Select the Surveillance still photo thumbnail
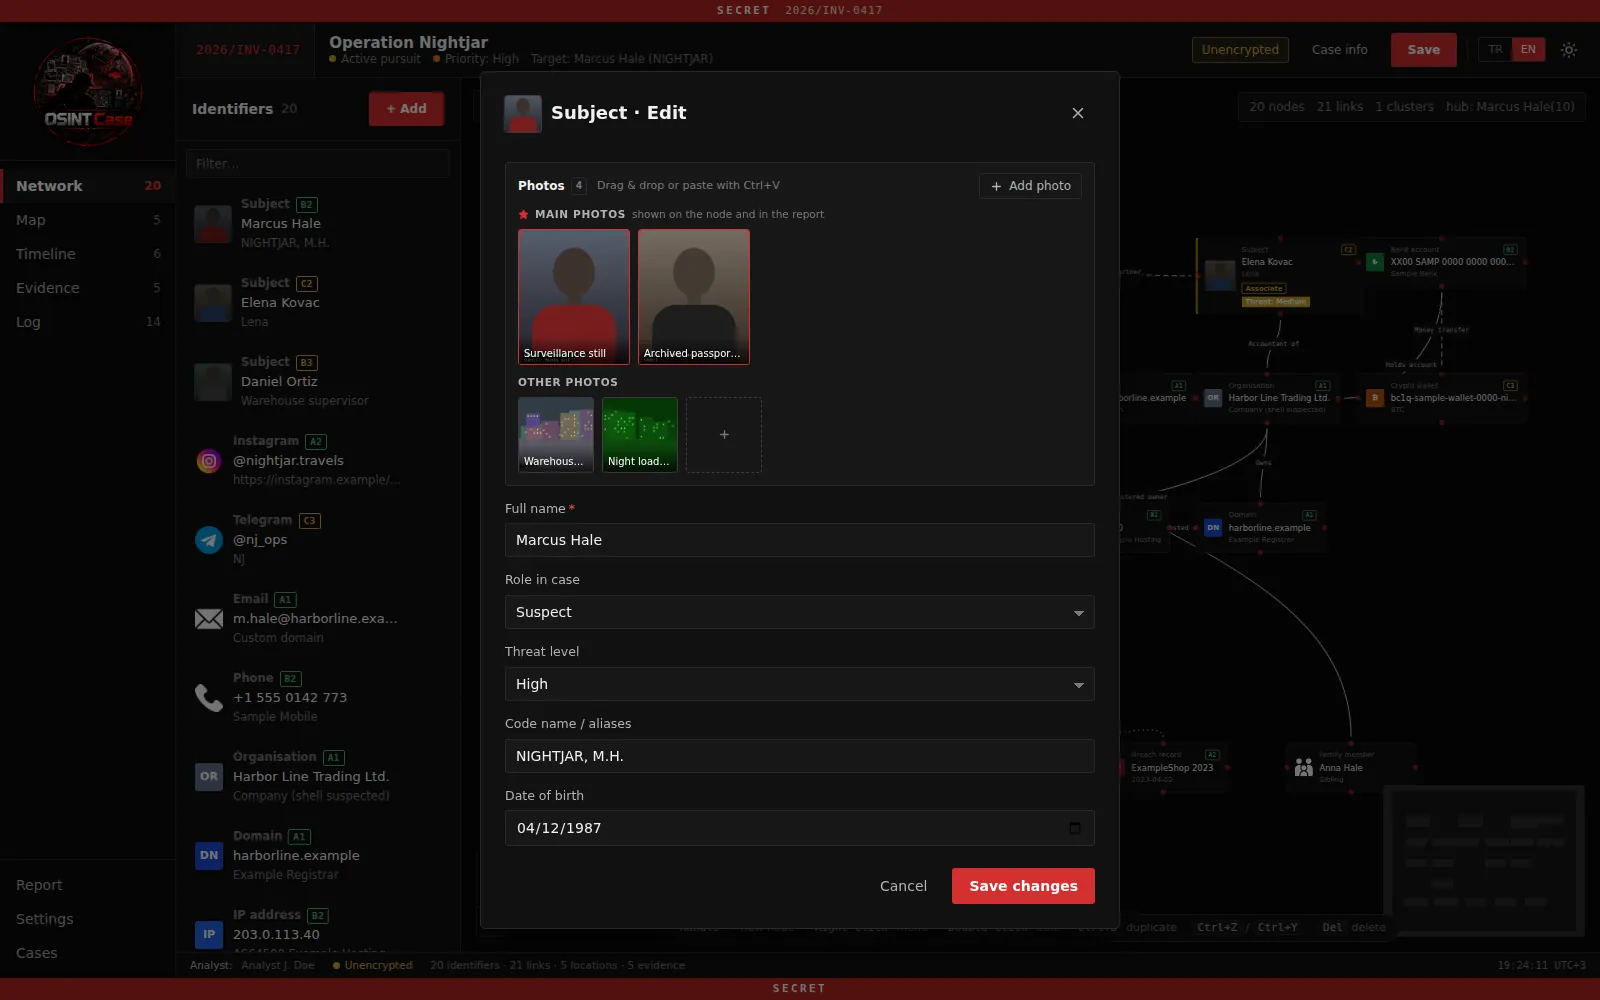Image resolution: width=1600 pixels, height=1000 pixels. (574, 297)
